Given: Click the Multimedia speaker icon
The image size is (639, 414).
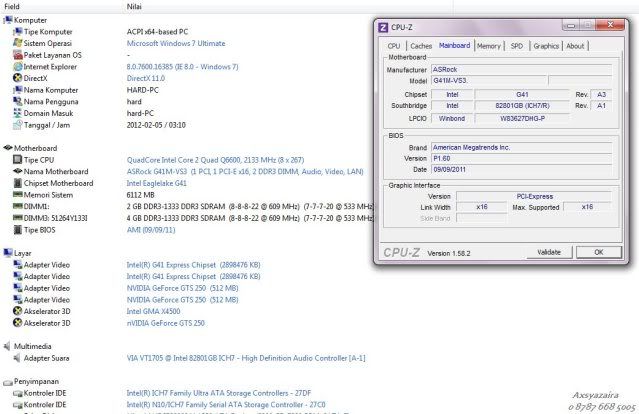Looking at the screenshot, I should pyautogui.click(x=7, y=346).
